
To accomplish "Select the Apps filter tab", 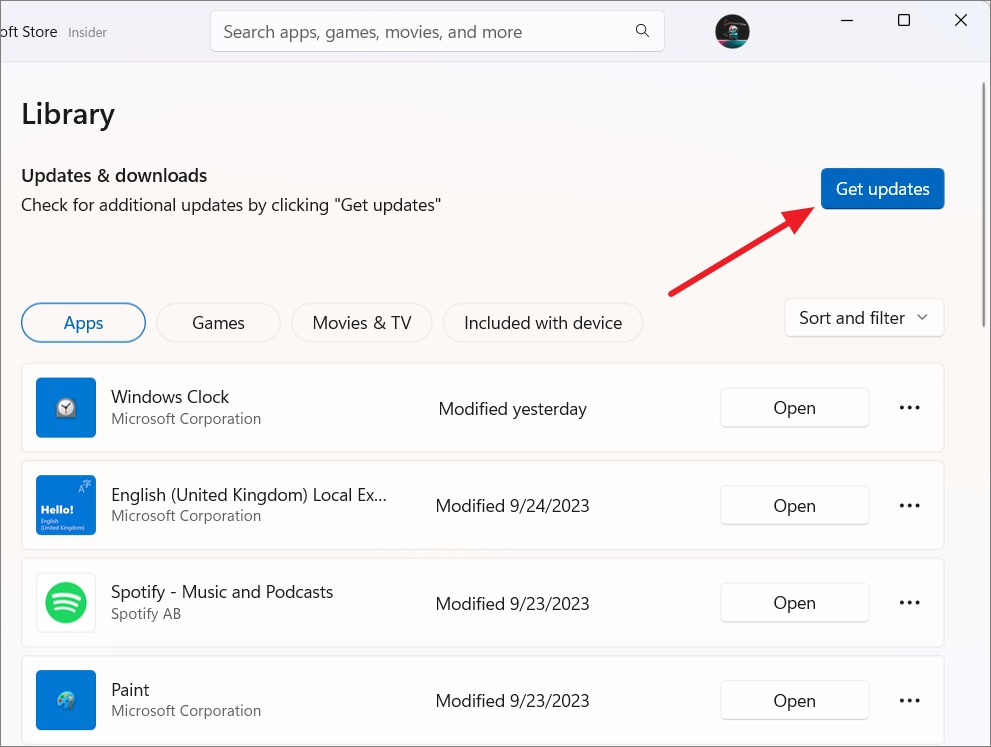I will click(83, 323).
